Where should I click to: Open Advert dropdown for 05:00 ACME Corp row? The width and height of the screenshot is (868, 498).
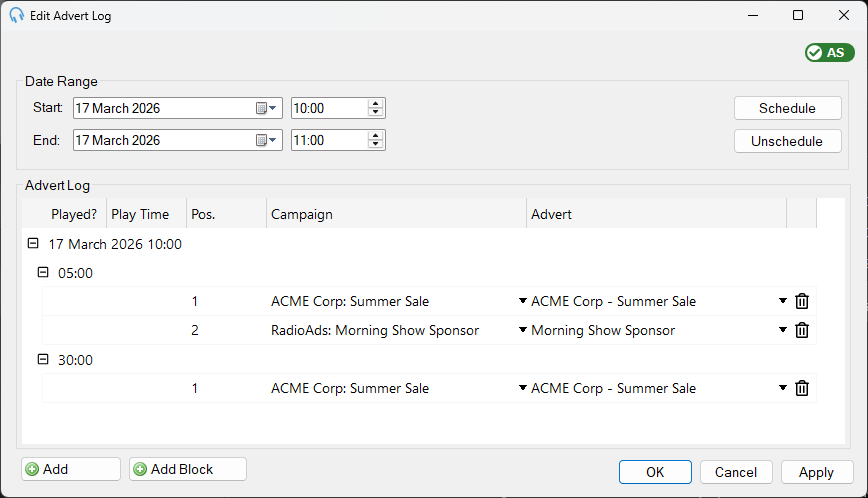click(783, 301)
